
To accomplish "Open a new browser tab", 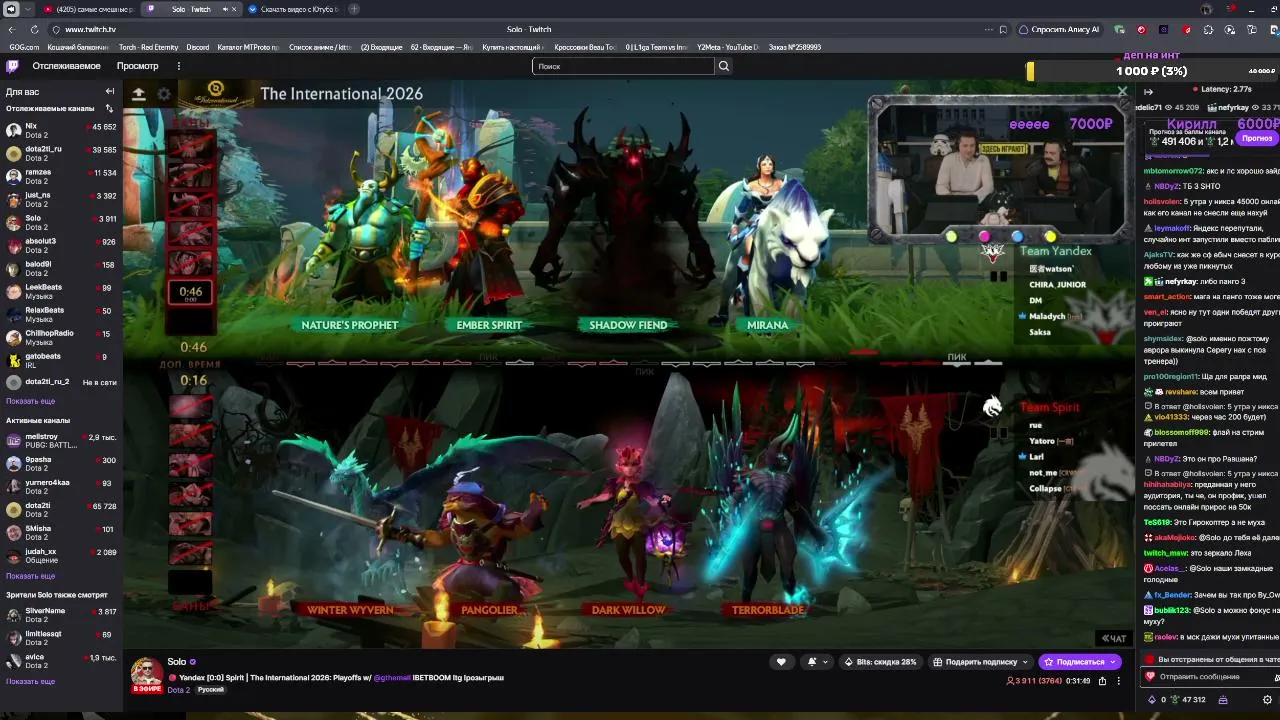I will point(354,9).
